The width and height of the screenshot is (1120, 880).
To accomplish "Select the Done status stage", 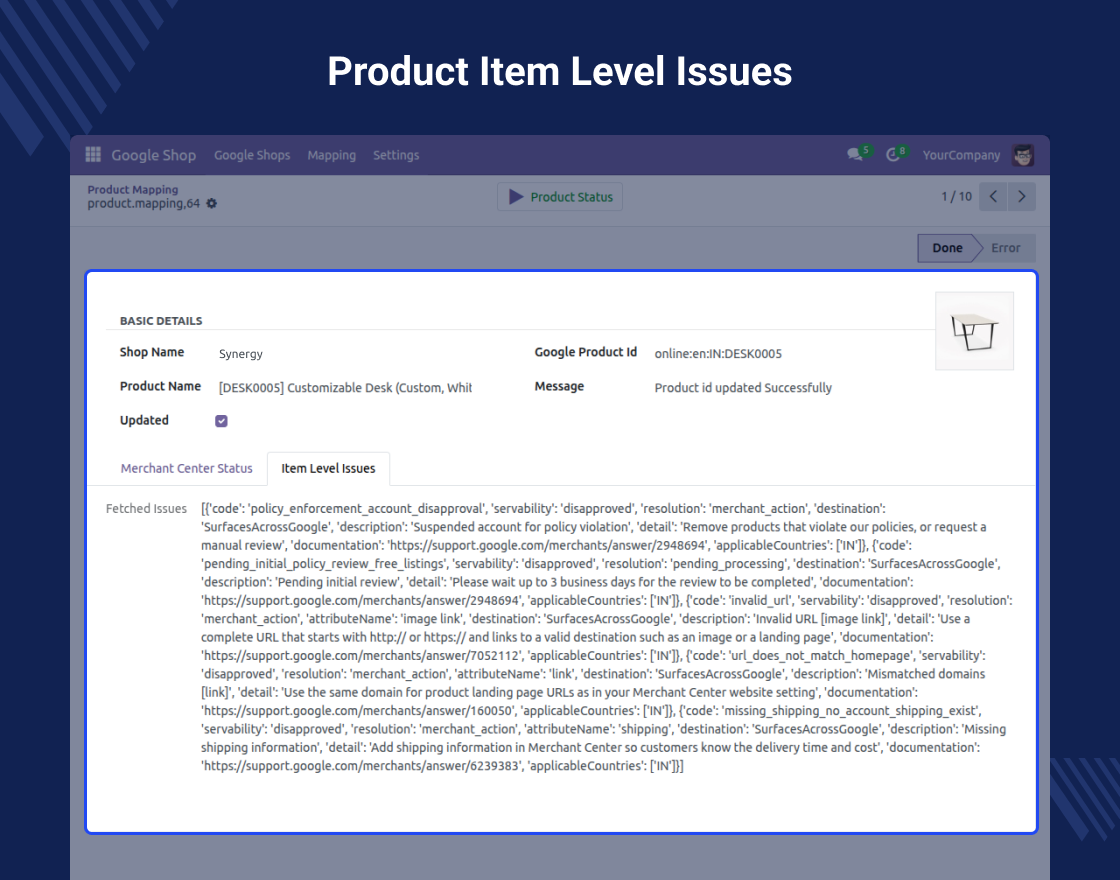I will [x=946, y=248].
